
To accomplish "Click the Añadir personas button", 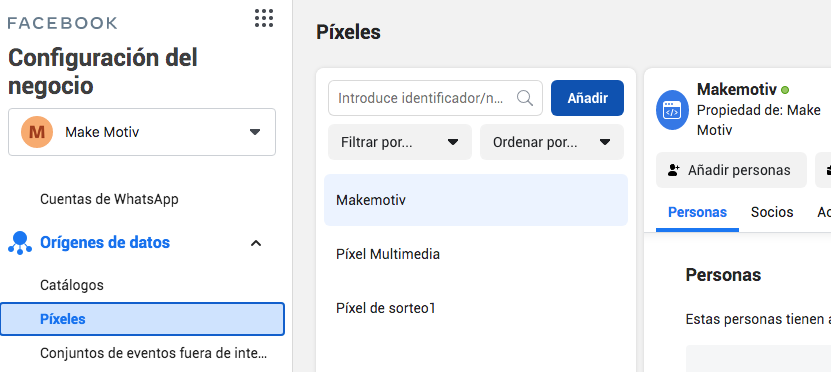I will click(731, 170).
